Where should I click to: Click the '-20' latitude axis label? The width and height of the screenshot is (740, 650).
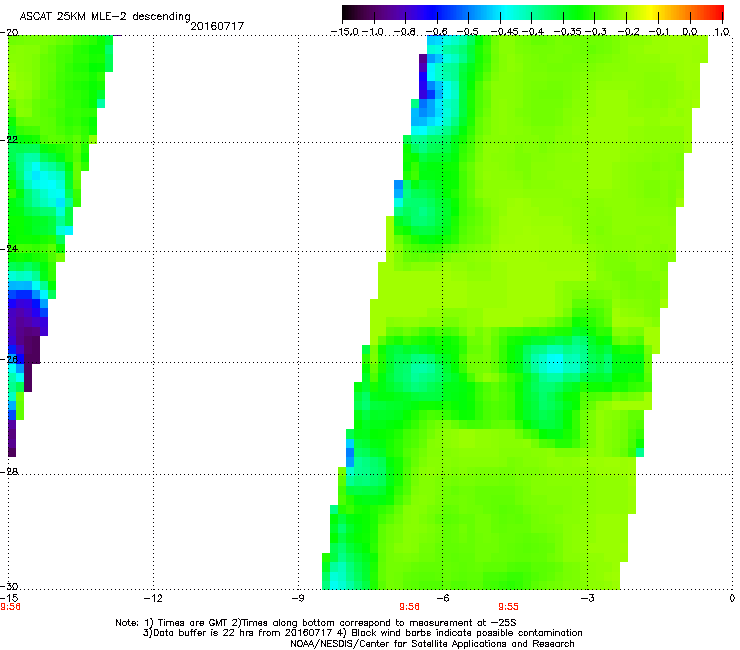[9, 33]
